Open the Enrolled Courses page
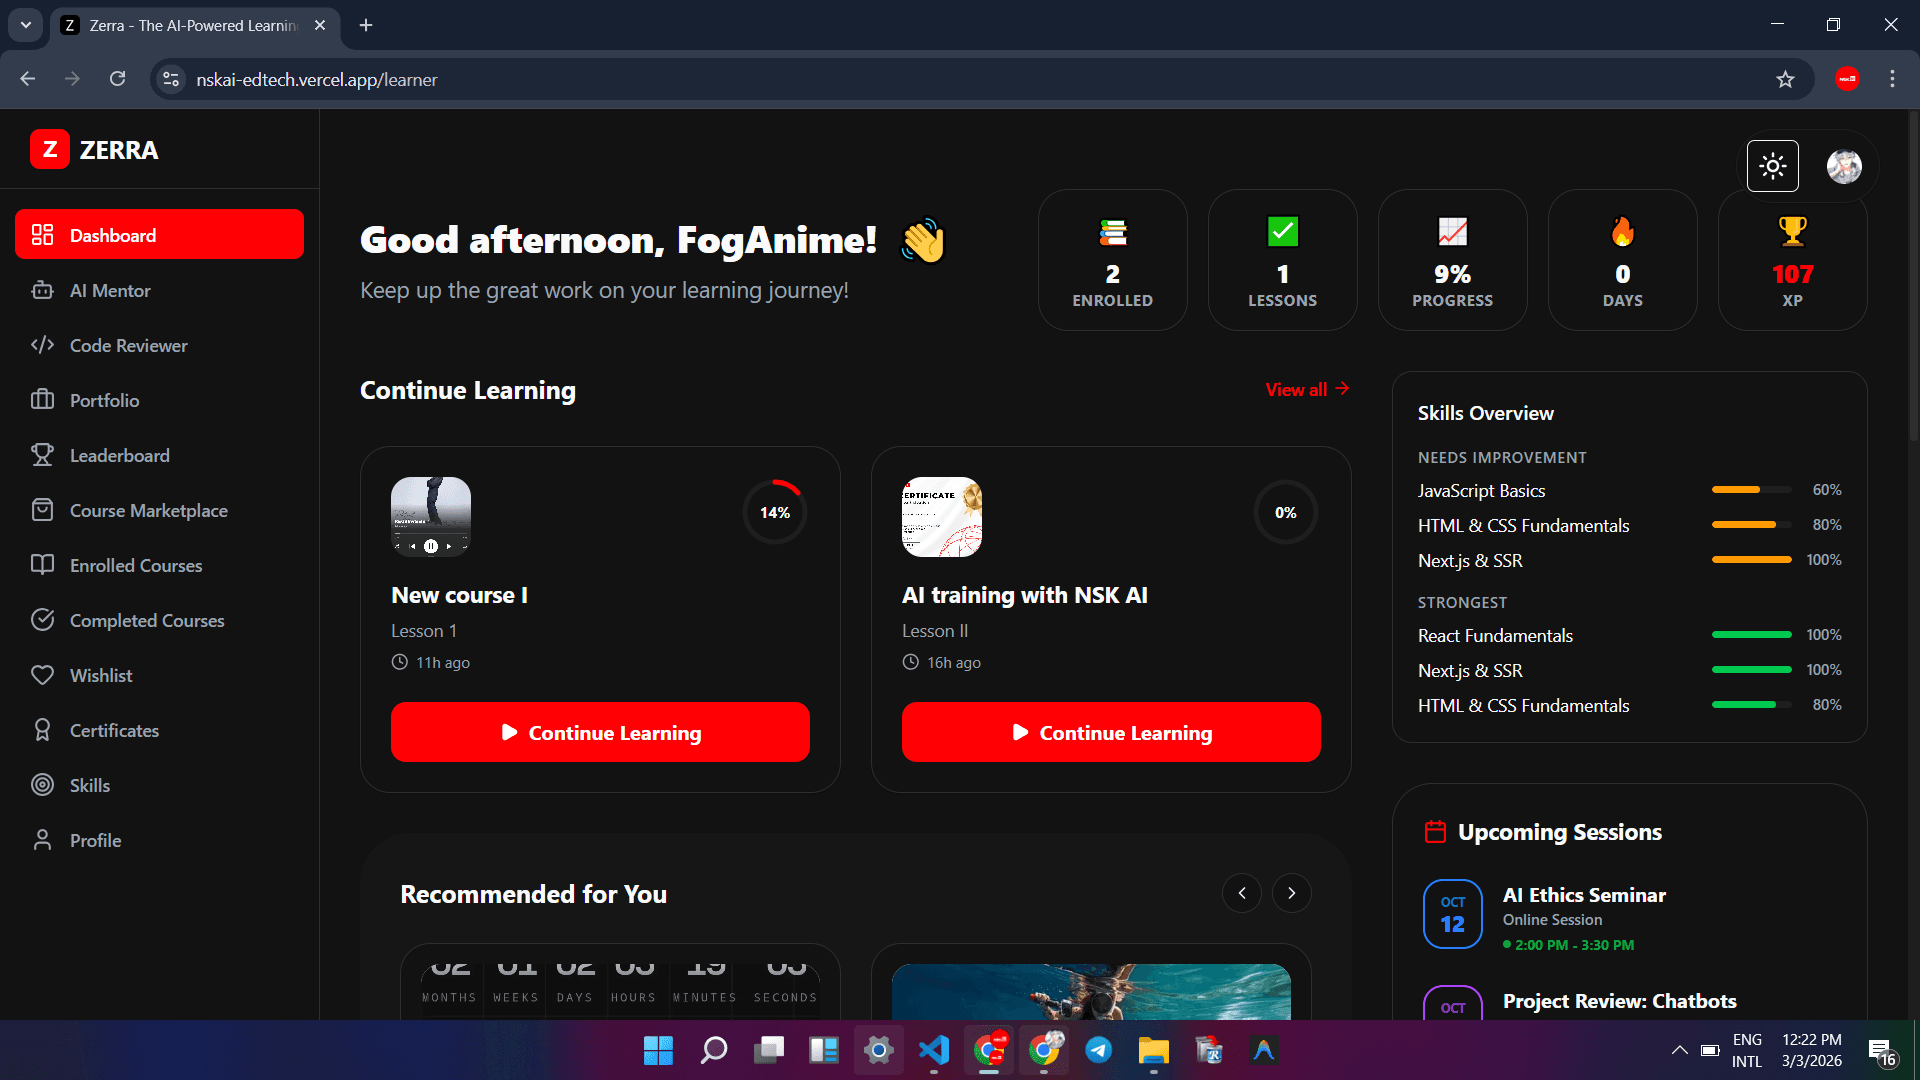Image resolution: width=1920 pixels, height=1080 pixels. coord(135,565)
